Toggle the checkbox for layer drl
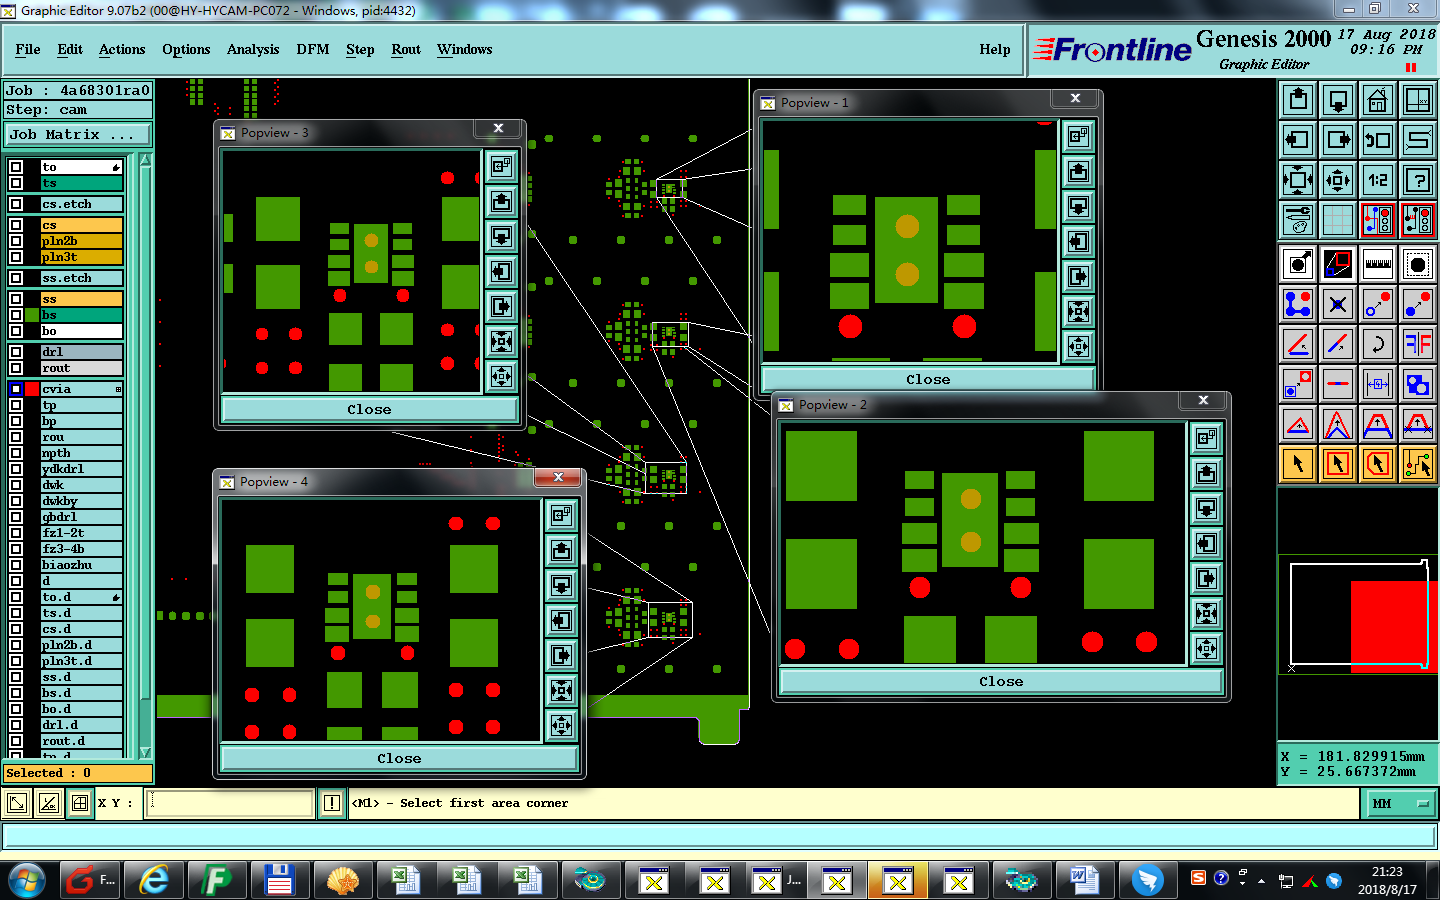Screen dimensions: 1440x900 [x=16, y=352]
